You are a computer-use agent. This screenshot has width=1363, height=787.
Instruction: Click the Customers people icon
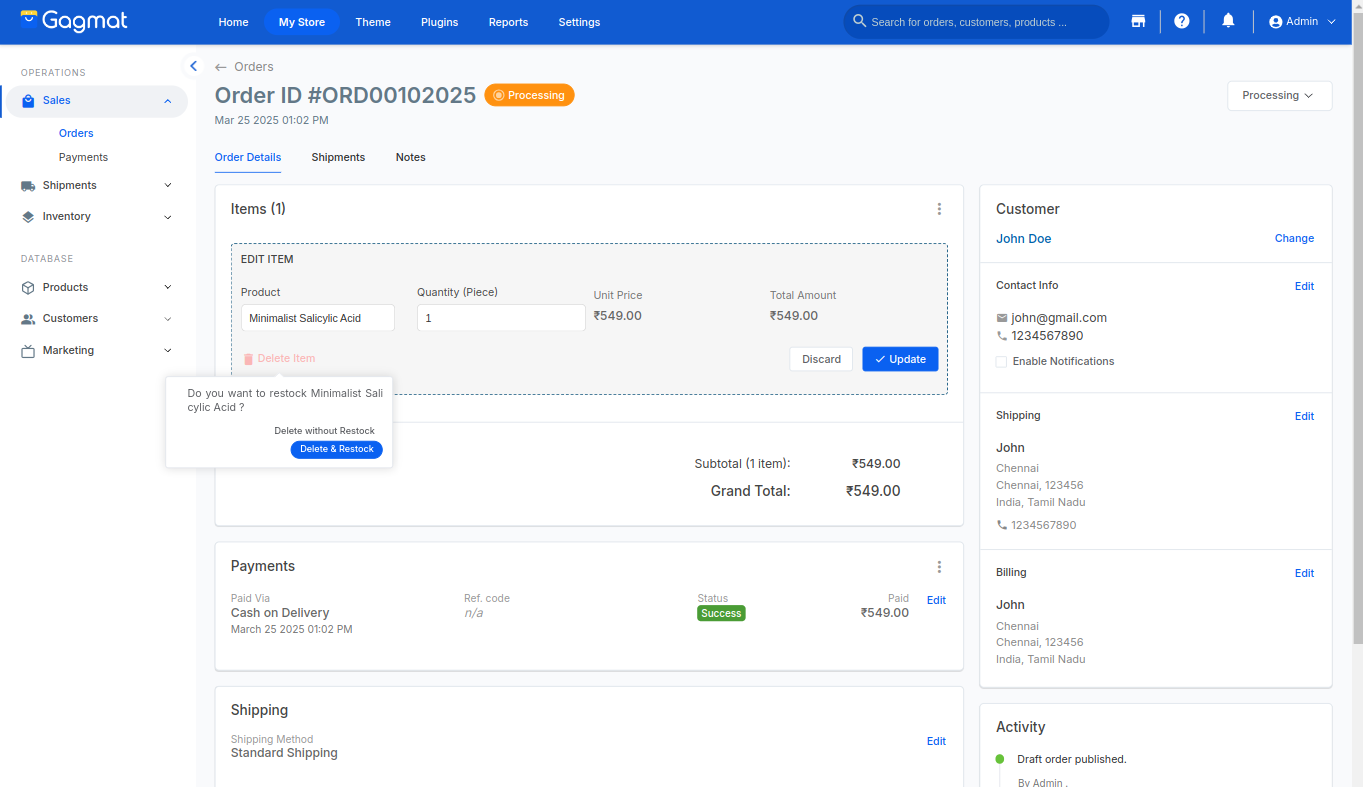tap(28, 319)
